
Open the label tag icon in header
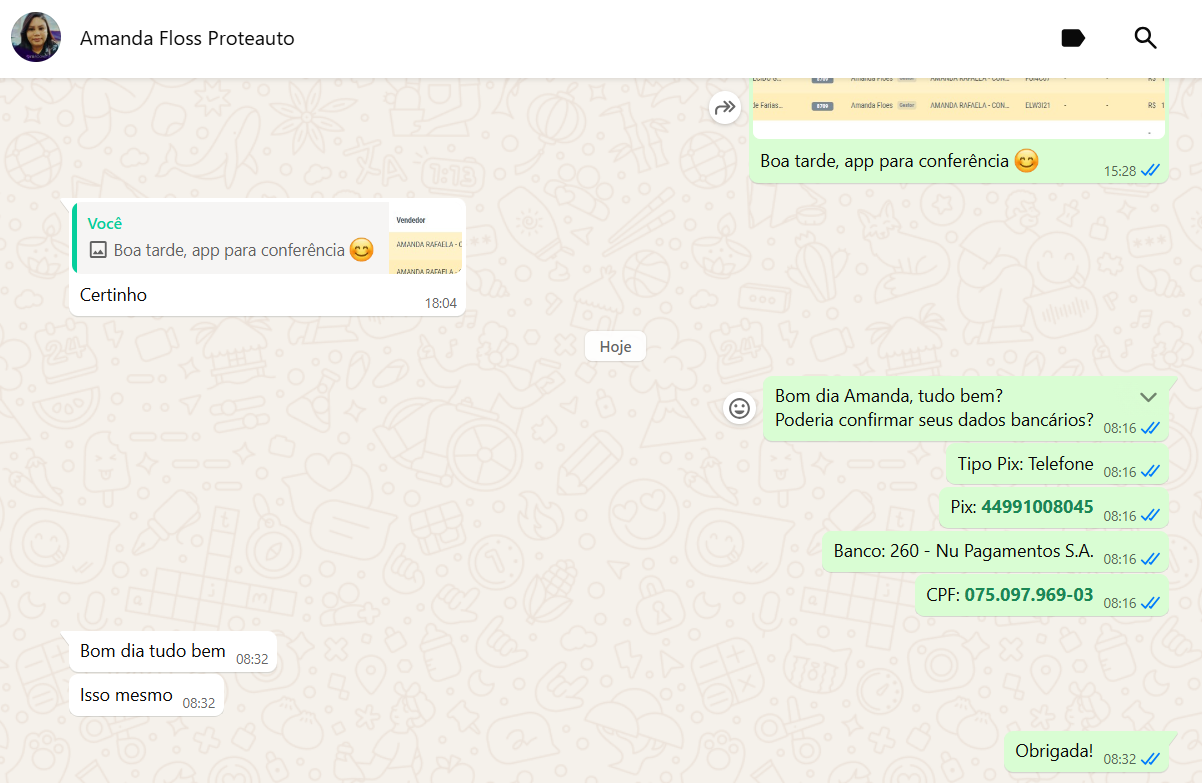[1073, 39]
